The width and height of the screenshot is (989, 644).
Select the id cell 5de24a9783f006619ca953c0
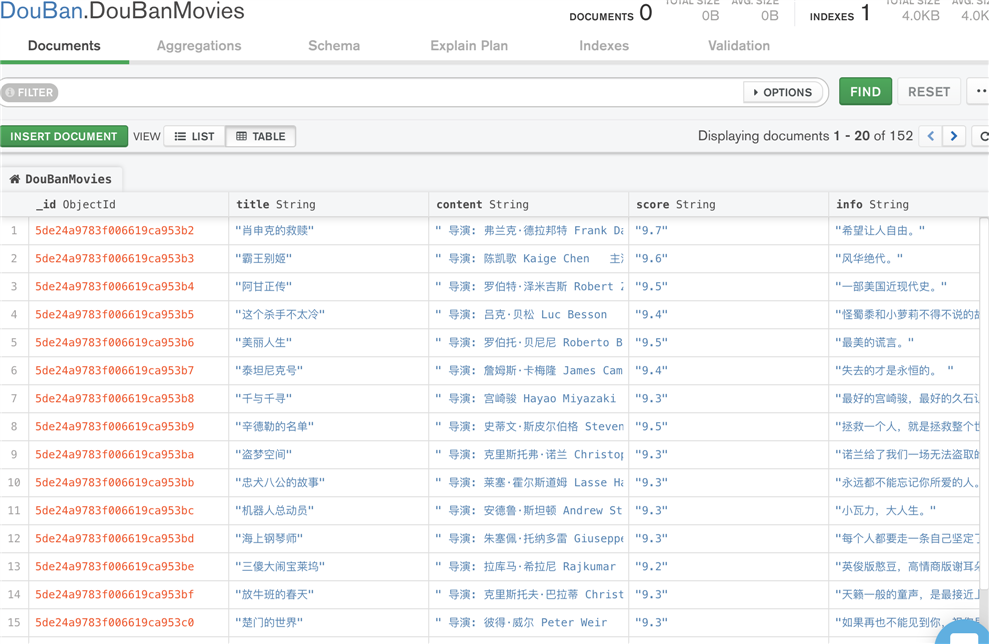point(128,622)
